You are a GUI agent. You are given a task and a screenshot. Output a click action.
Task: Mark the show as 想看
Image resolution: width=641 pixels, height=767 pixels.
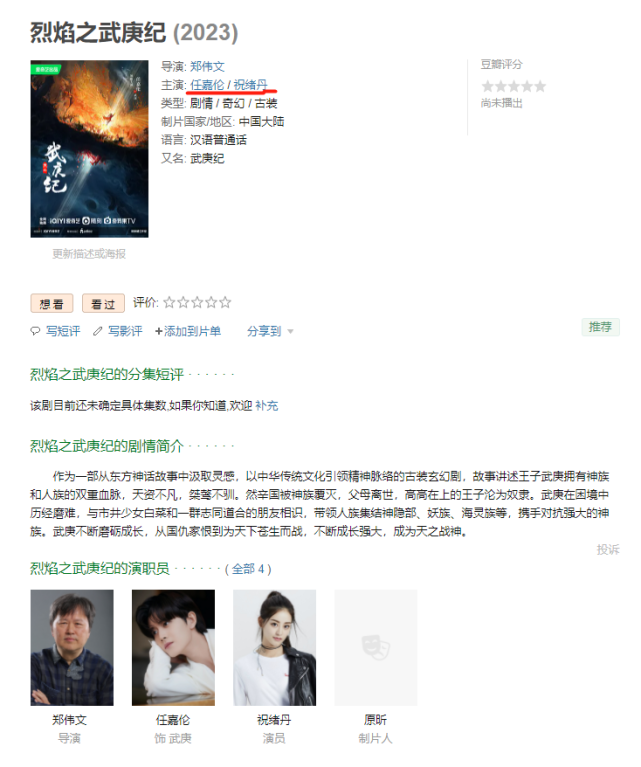tap(52, 304)
